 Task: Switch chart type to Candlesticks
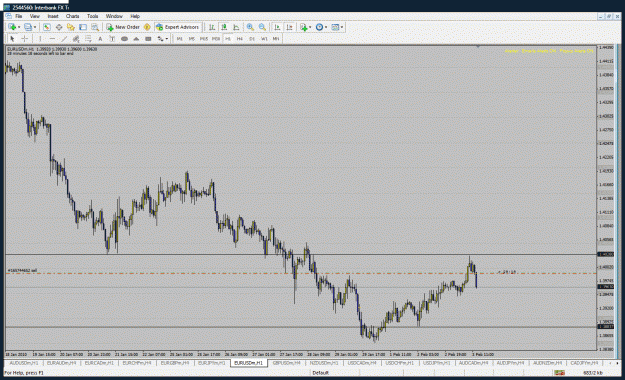(x=224, y=27)
